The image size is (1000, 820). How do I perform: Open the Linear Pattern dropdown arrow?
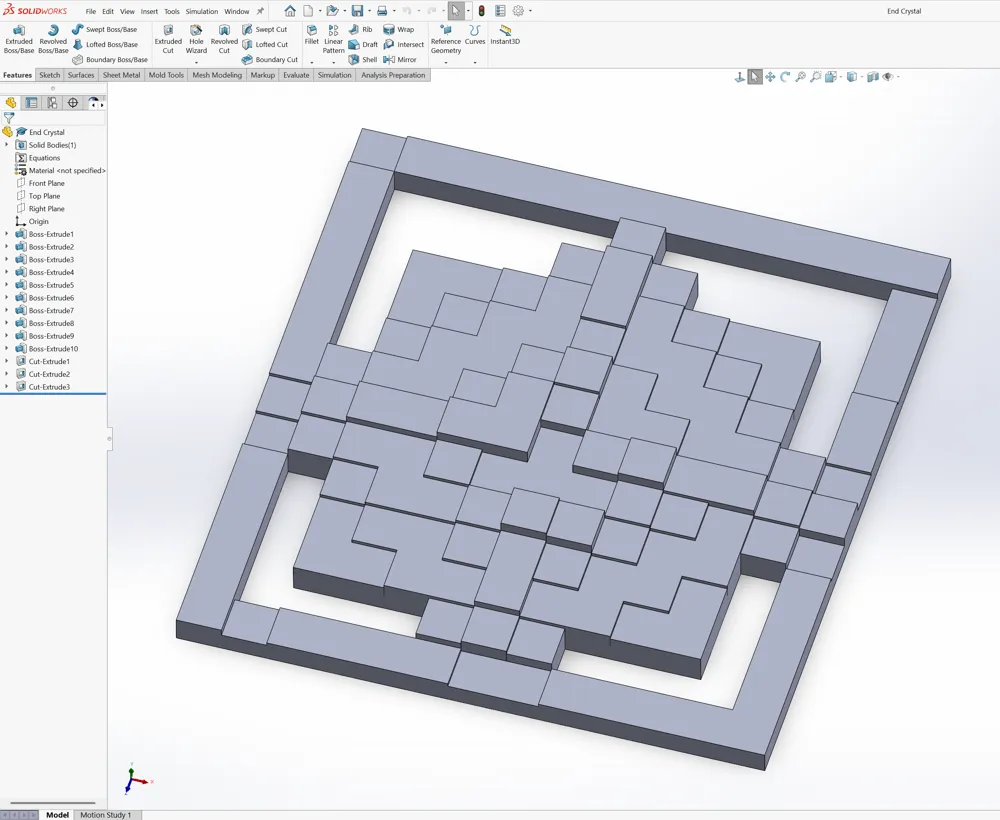(334, 62)
